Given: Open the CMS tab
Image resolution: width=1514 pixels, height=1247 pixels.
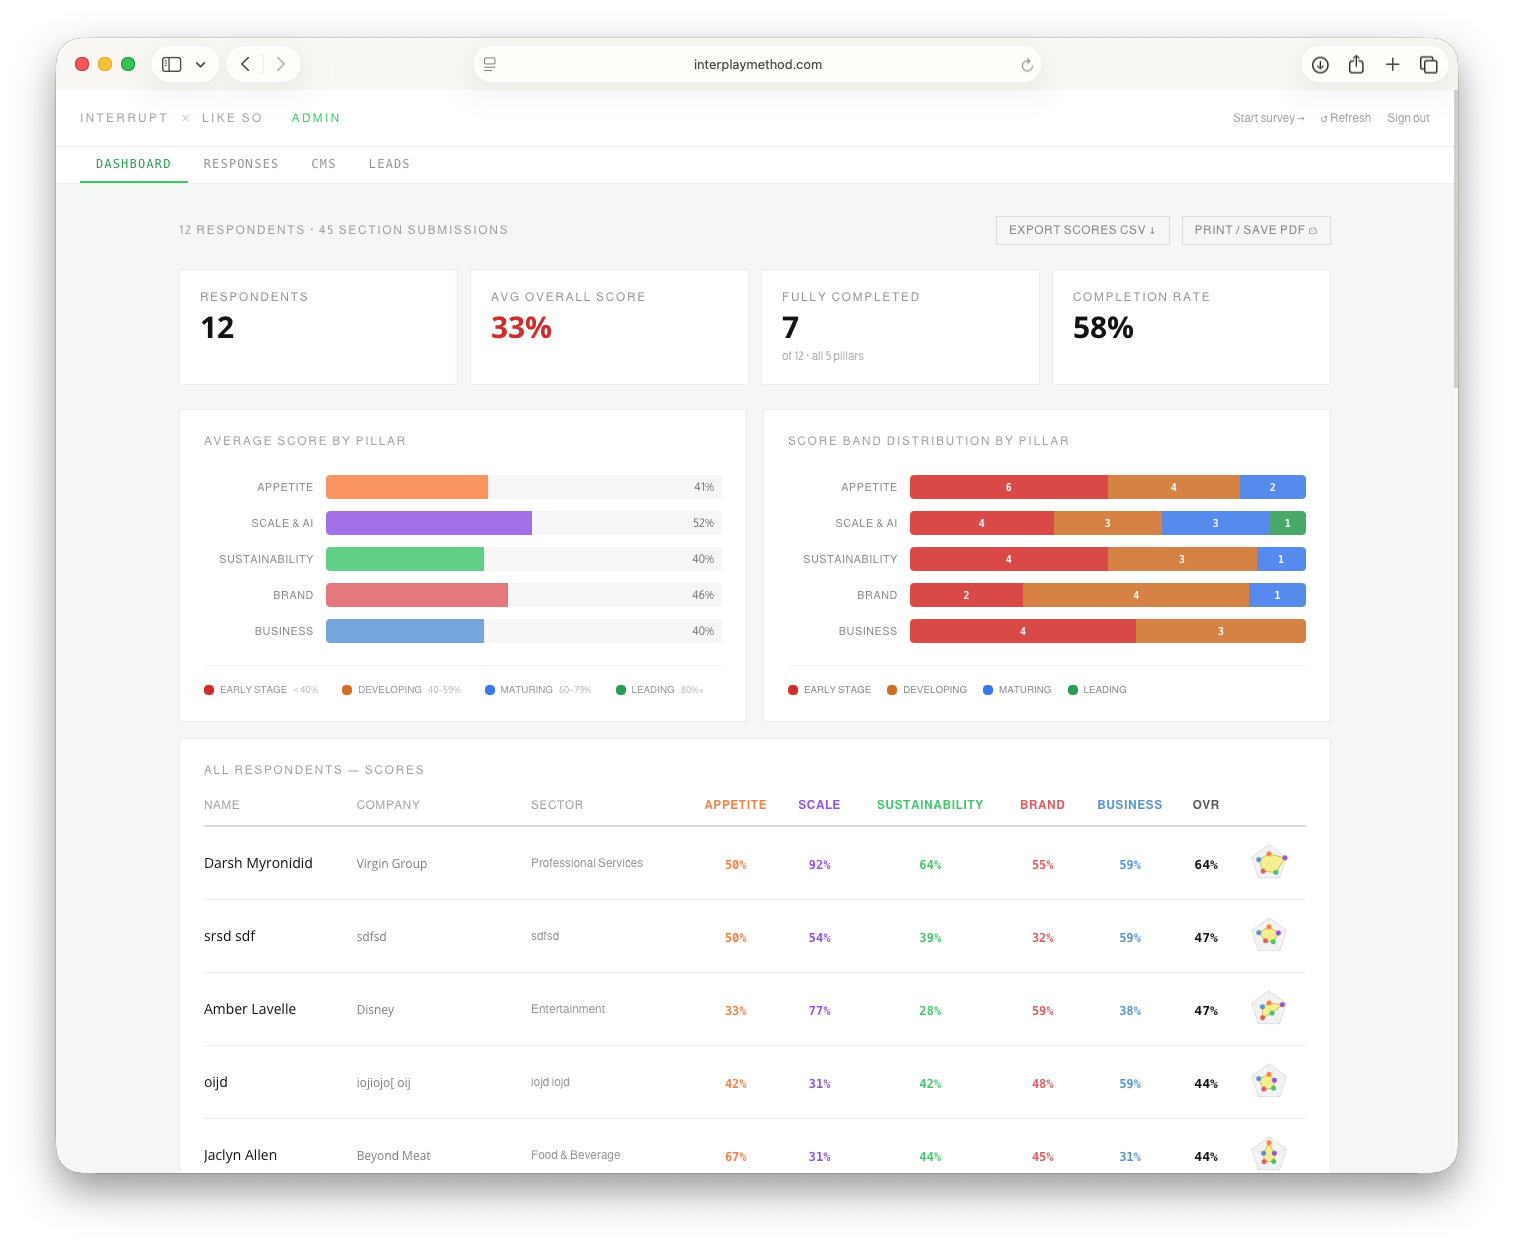Looking at the screenshot, I should [x=324, y=164].
